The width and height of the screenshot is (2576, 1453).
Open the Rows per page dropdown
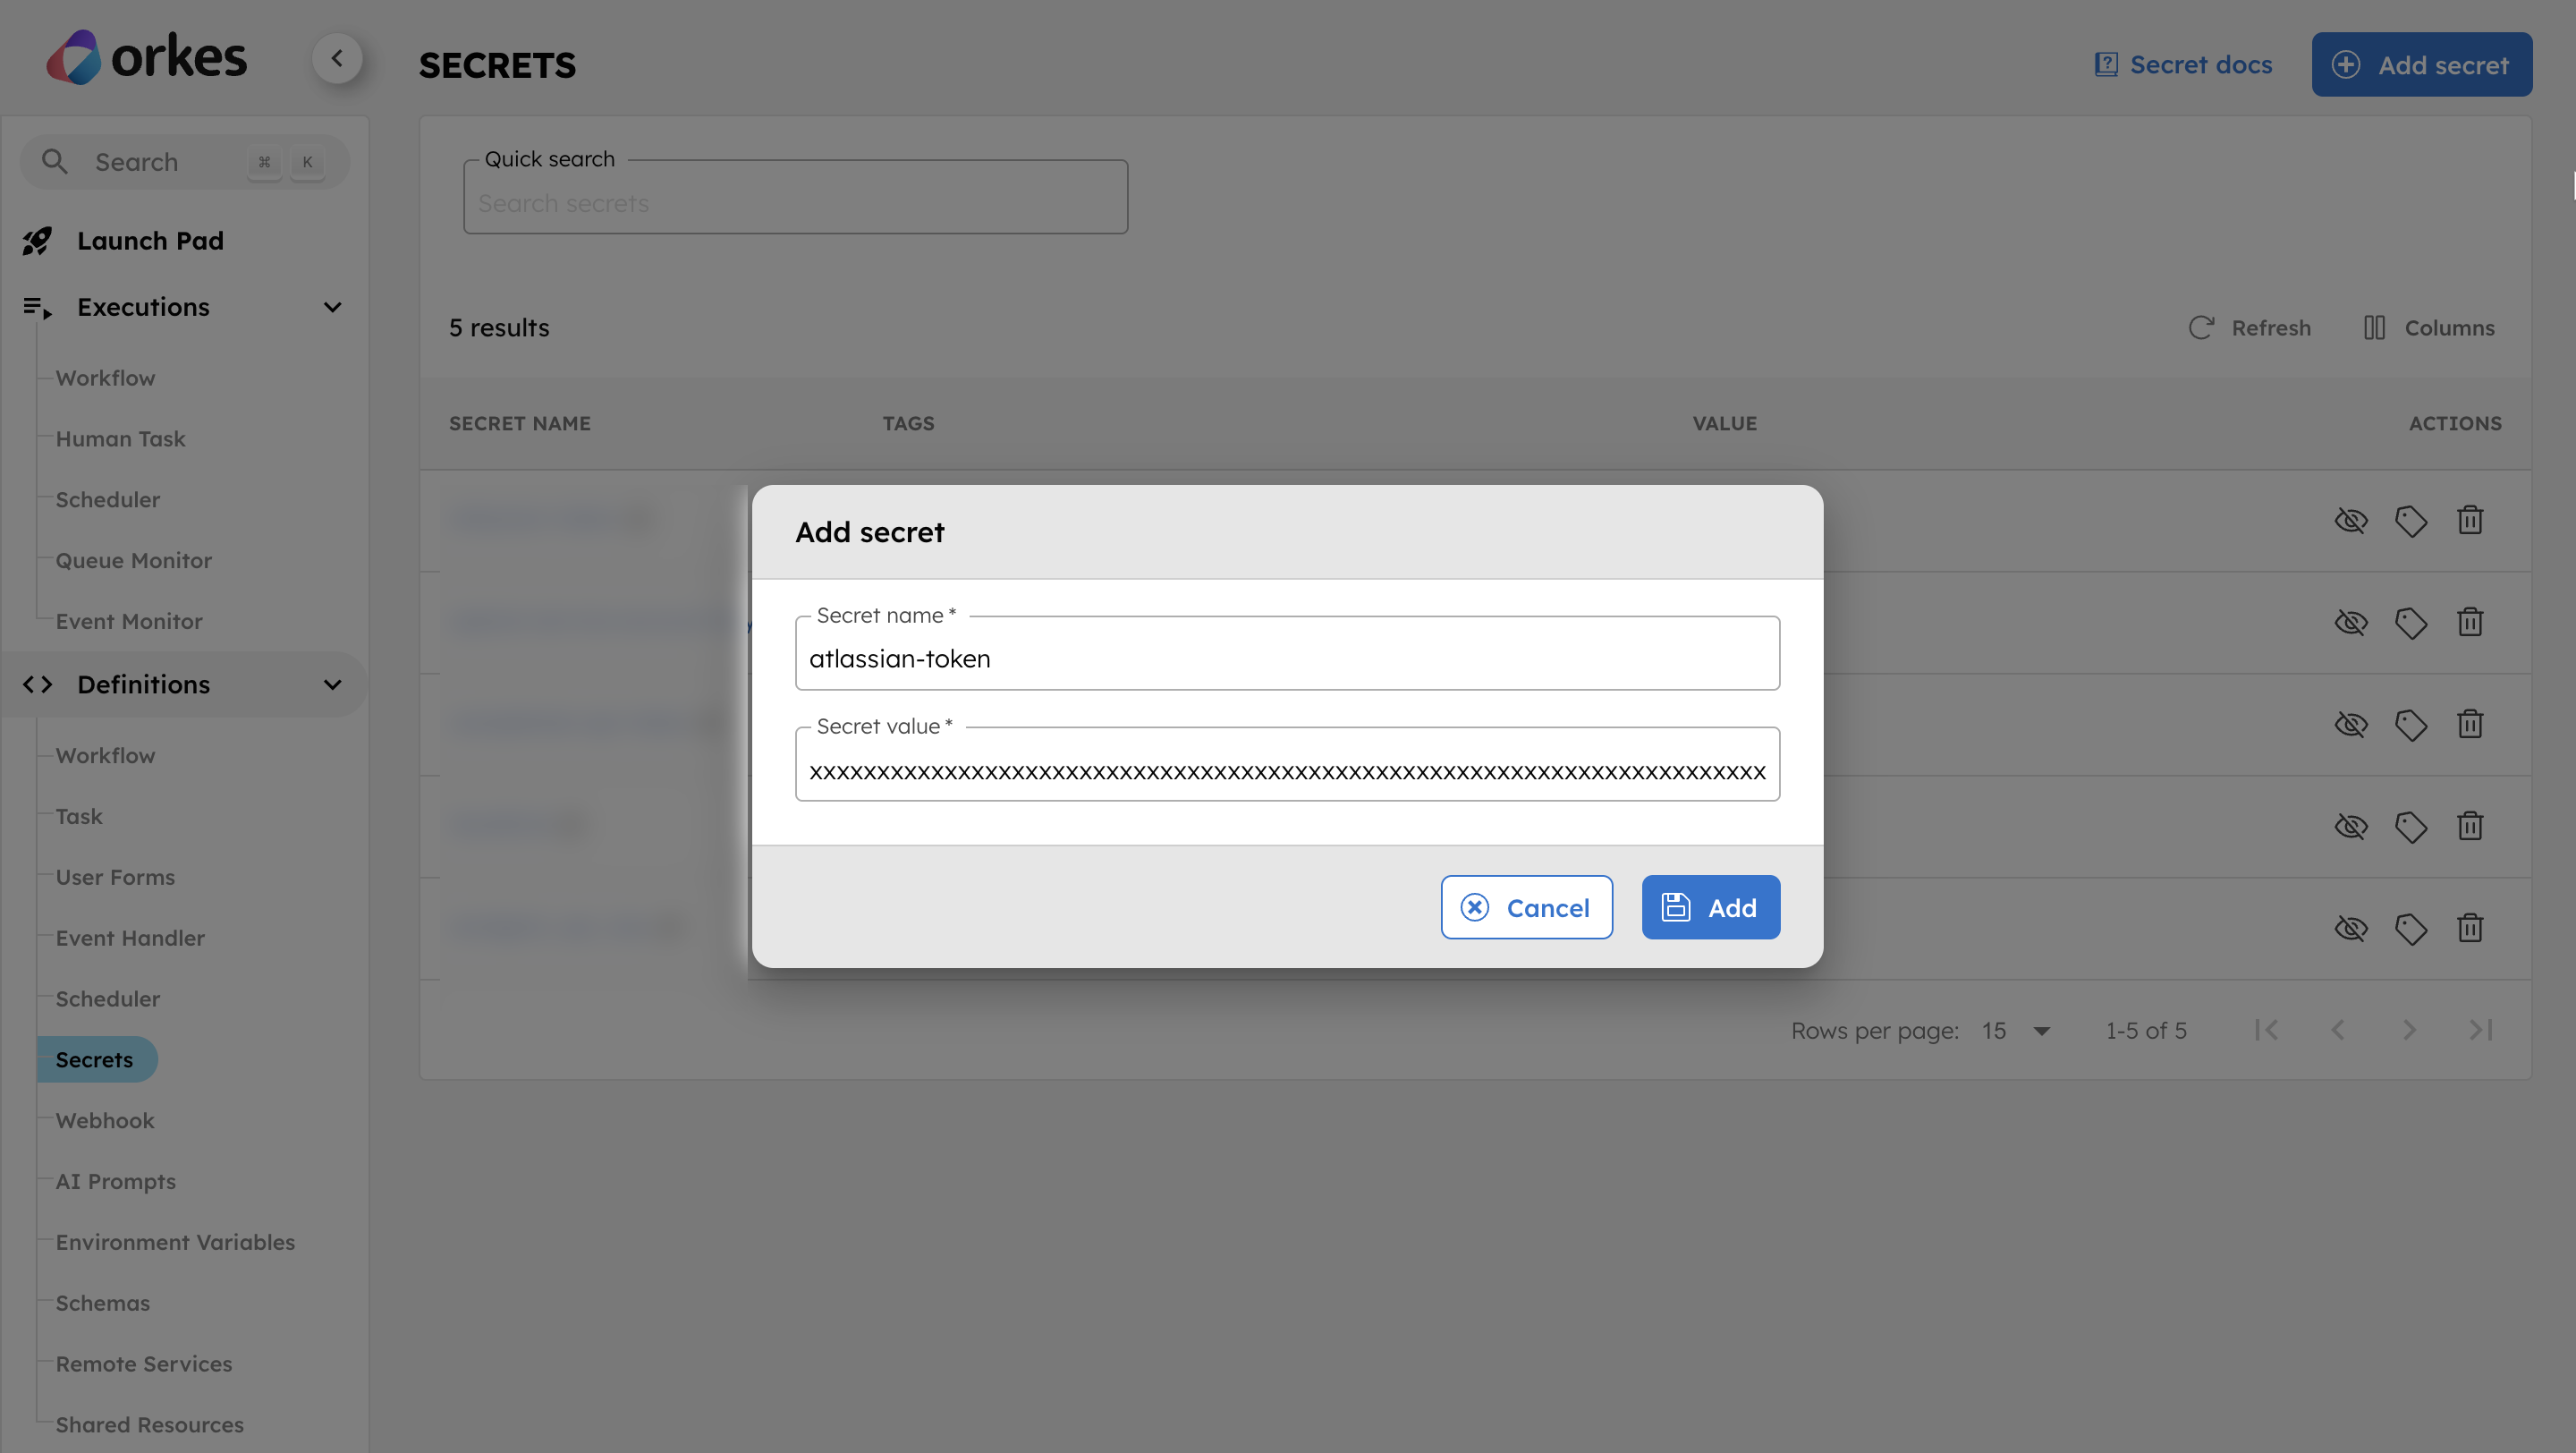(2016, 1031)
